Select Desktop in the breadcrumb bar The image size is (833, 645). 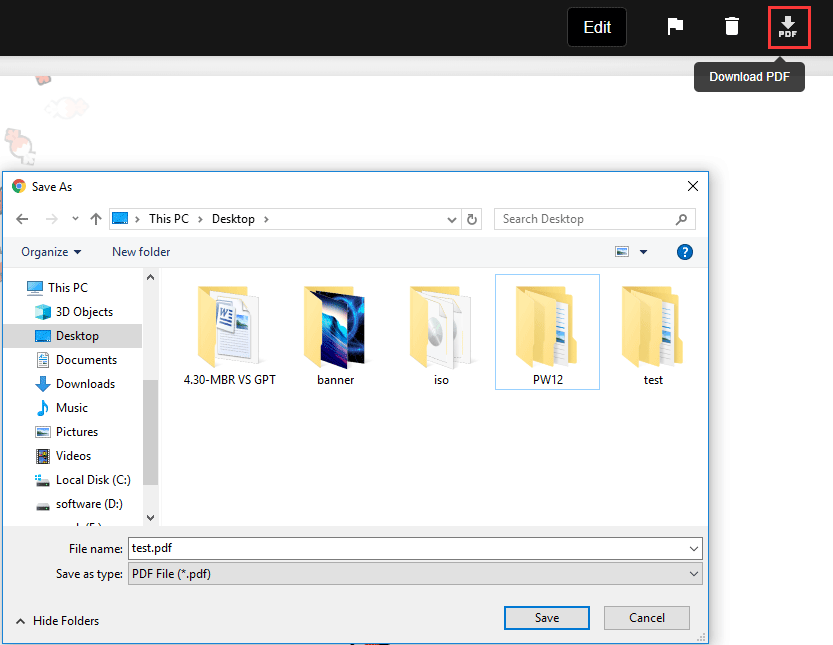[232, 218]
